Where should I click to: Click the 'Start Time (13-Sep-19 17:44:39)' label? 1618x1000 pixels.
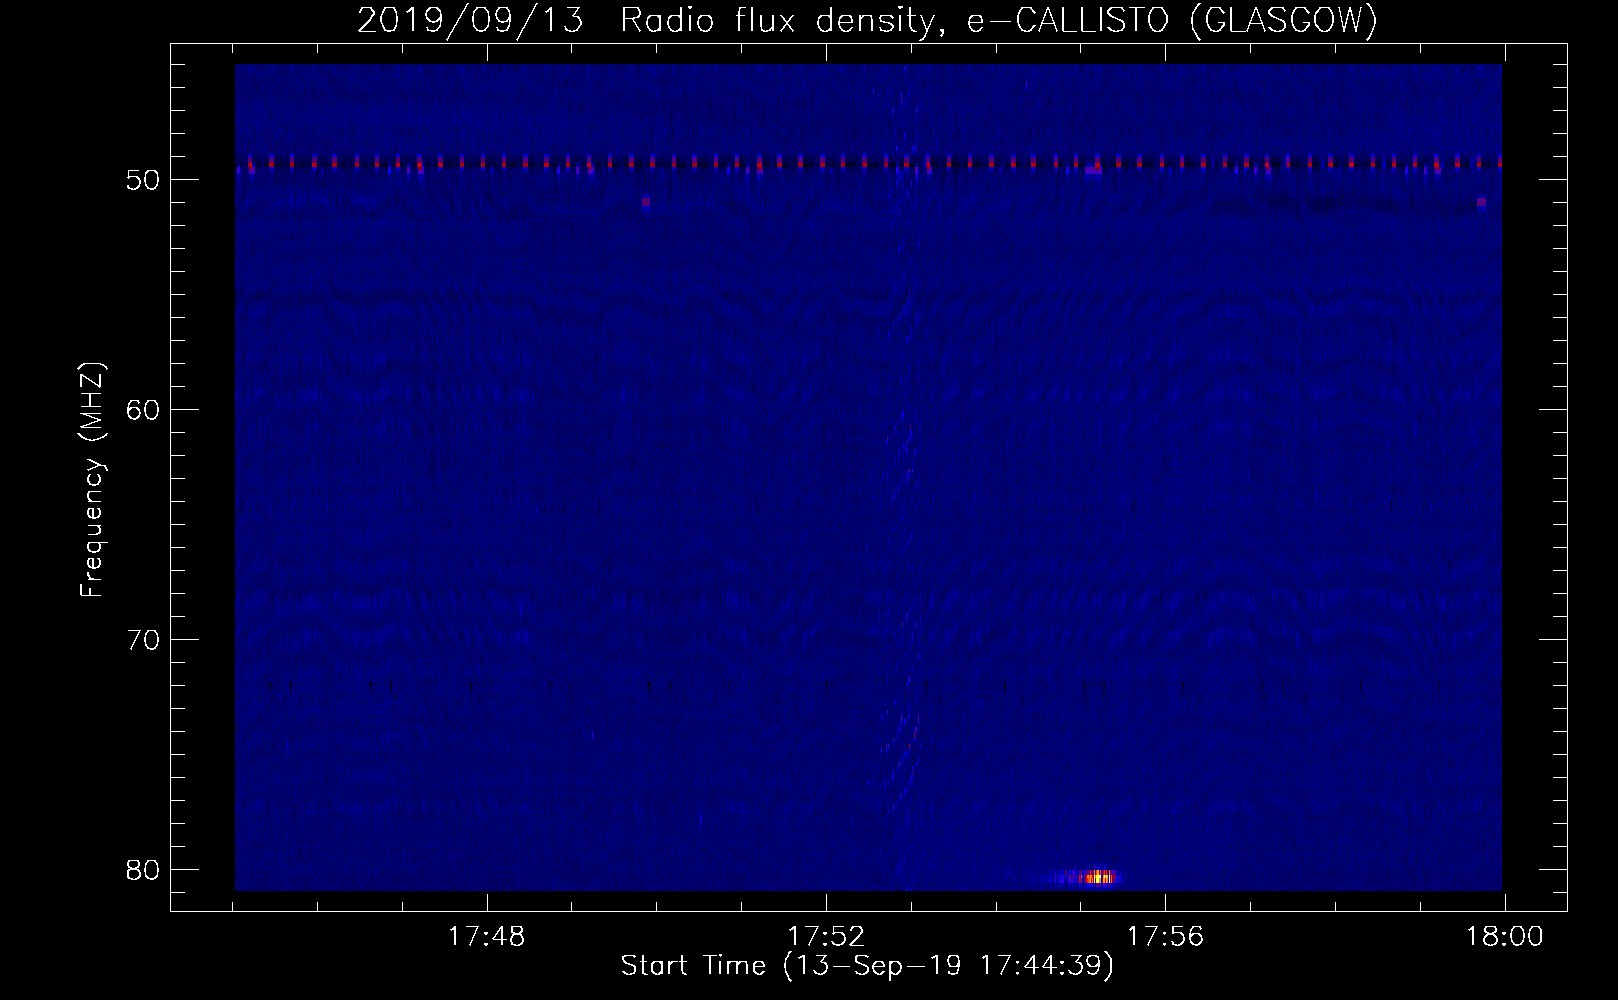coord(867,967)
